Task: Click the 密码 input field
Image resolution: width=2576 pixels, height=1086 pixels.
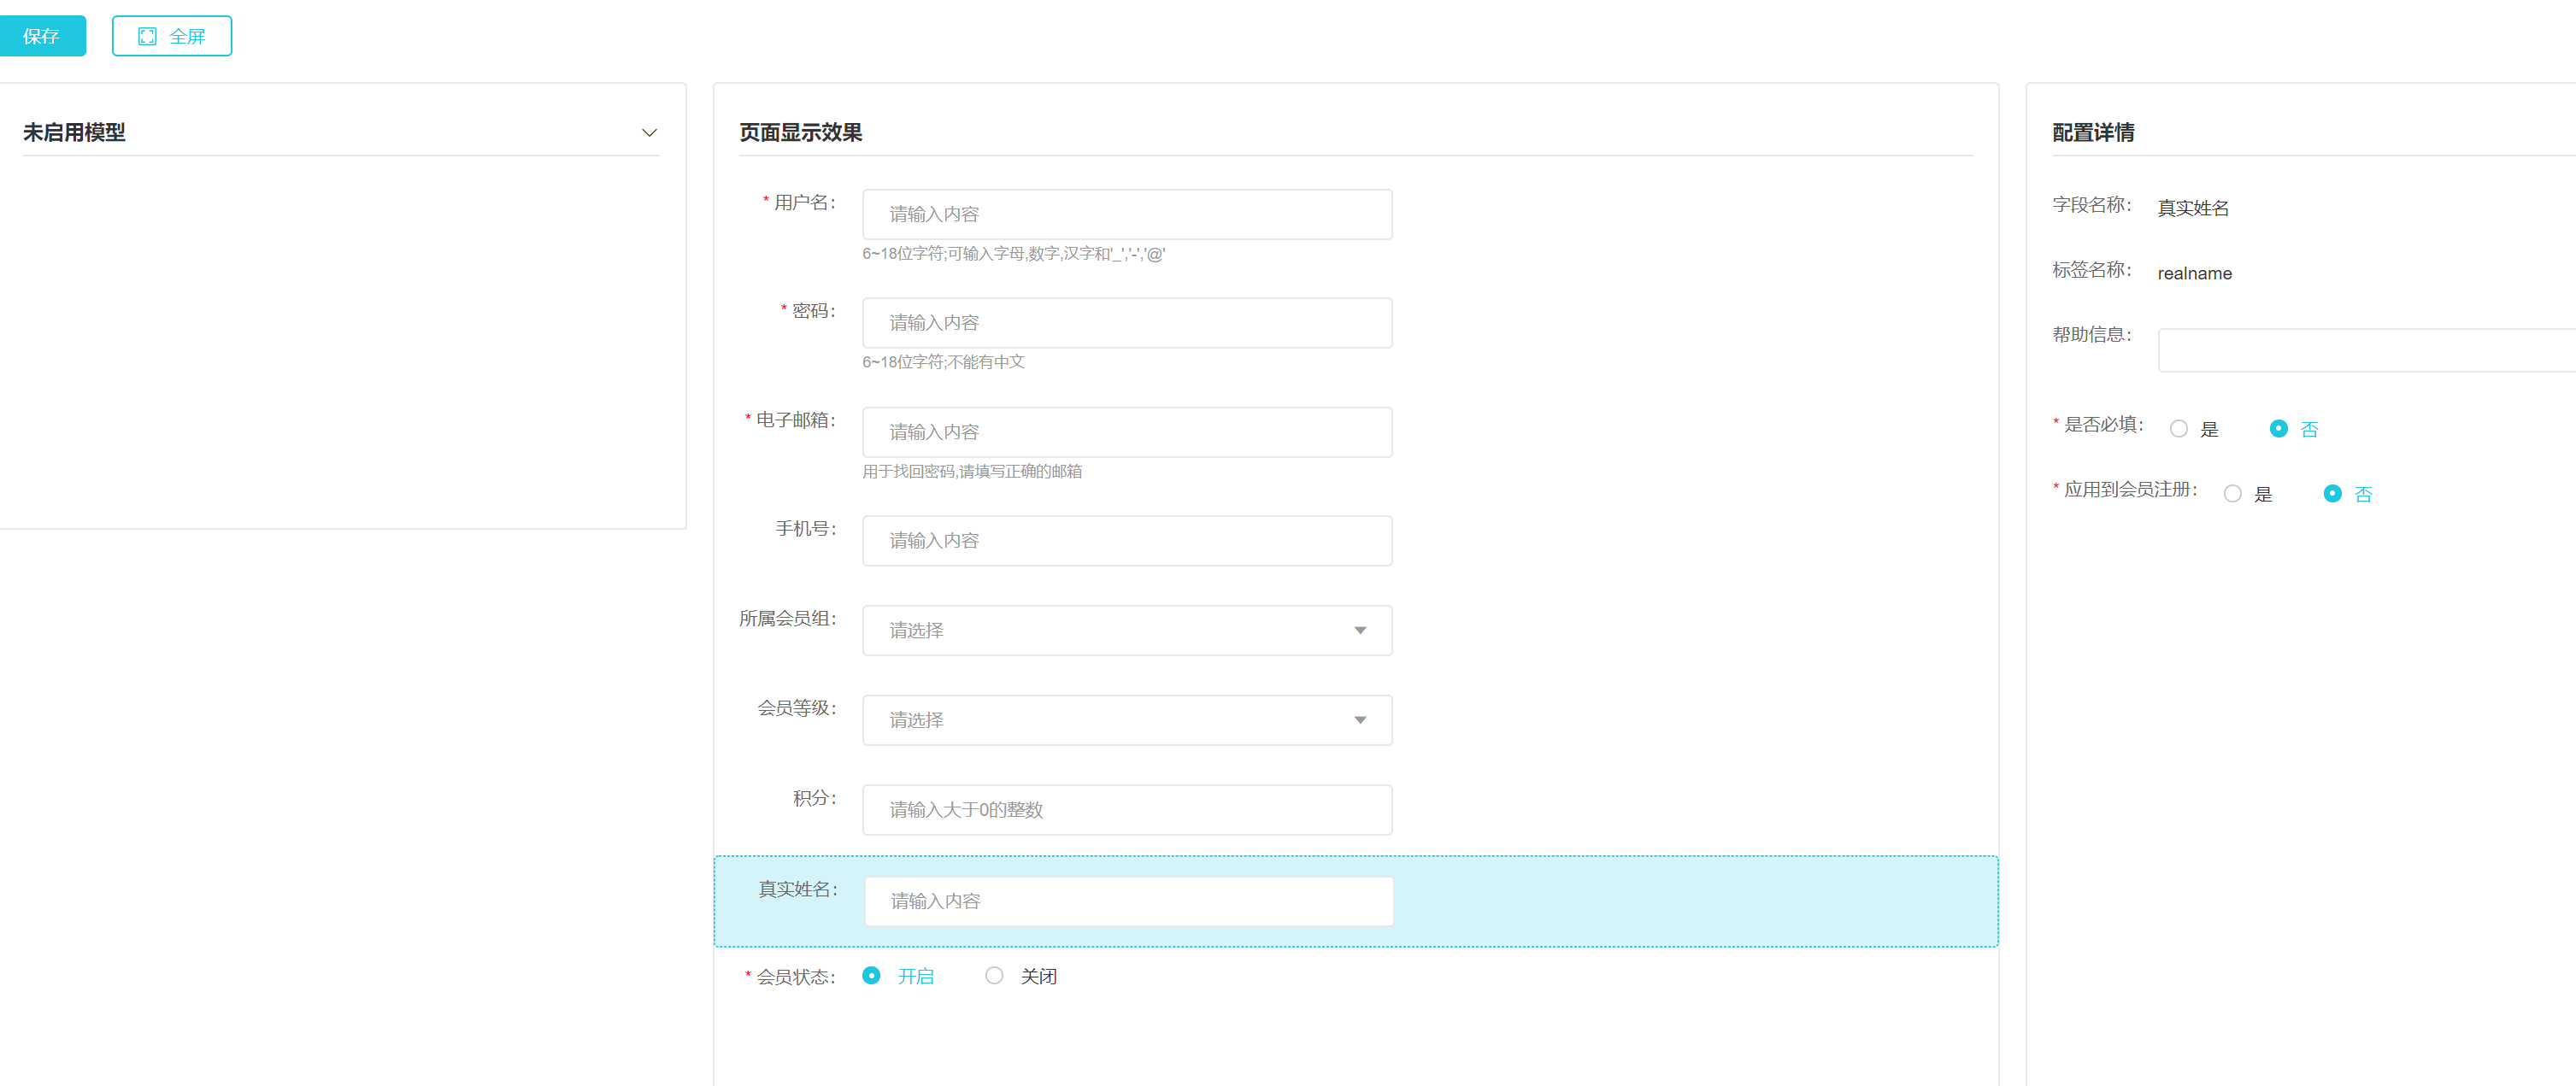Action: point(1126,323)
